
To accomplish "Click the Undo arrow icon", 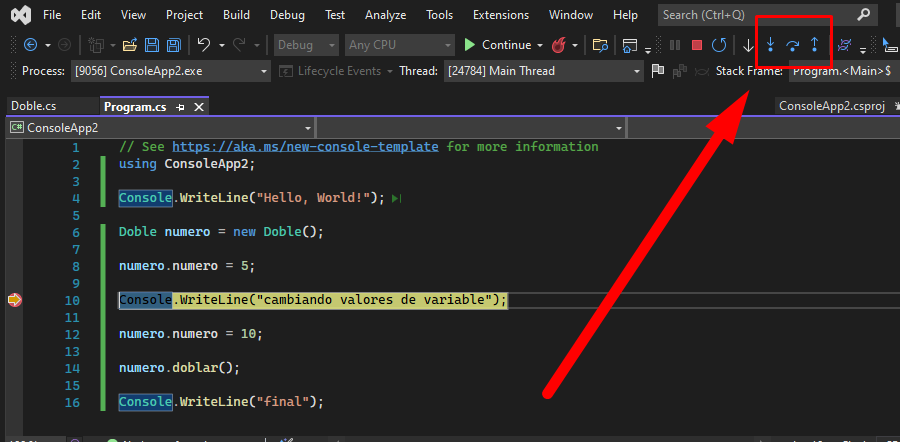I will 204,45.
